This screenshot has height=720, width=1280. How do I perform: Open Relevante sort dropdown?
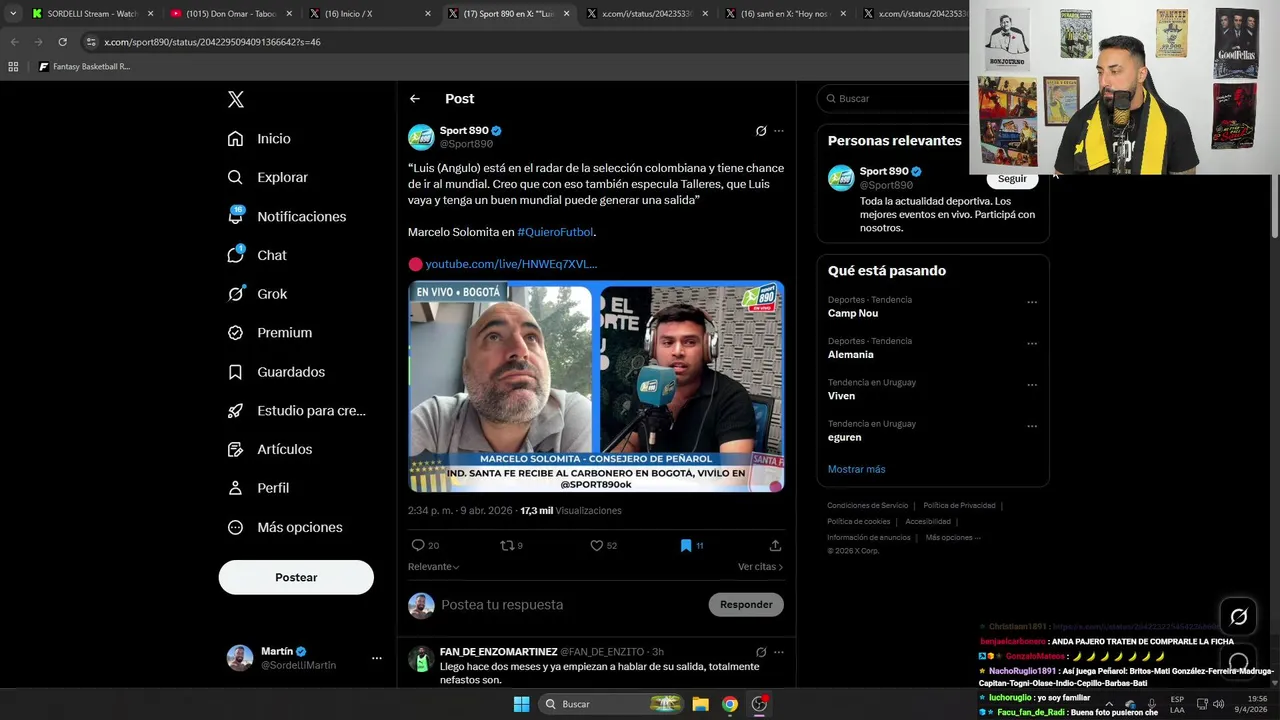click(434, 567)
